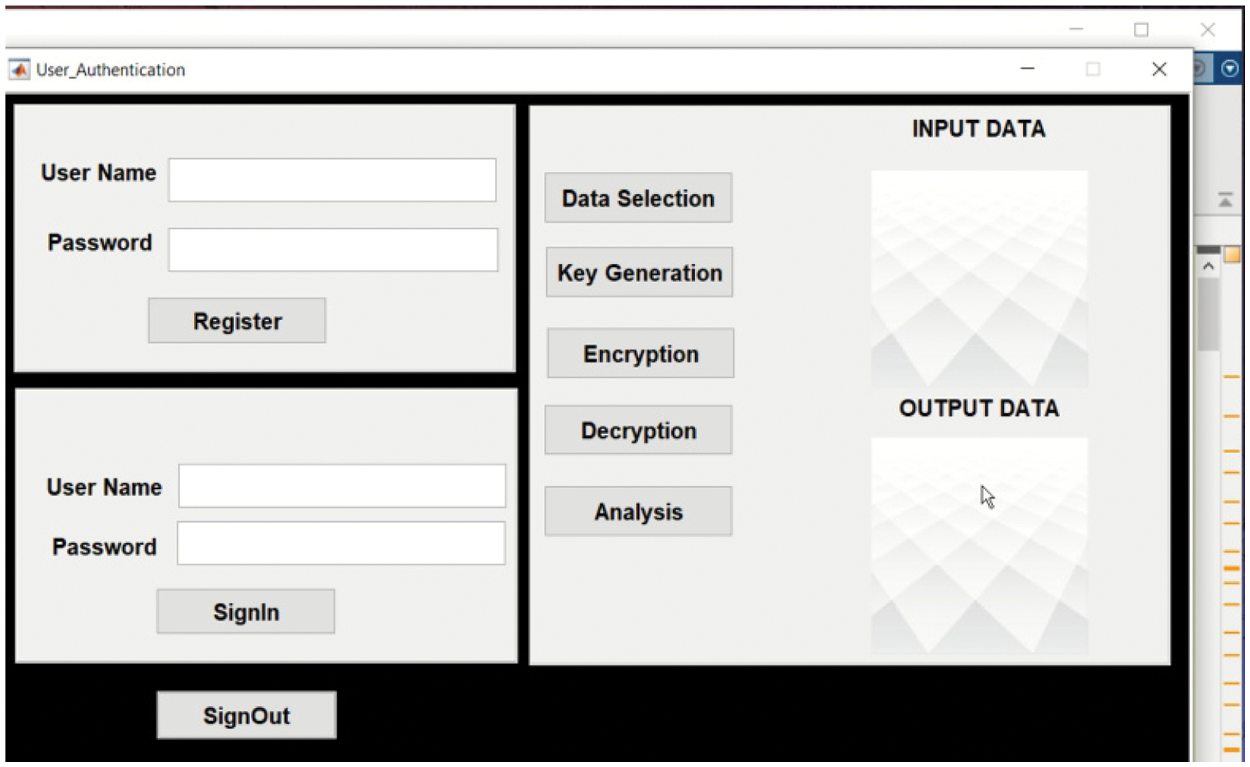
Task: Minimize the User_Authentication window
Action: point(1027,69)
